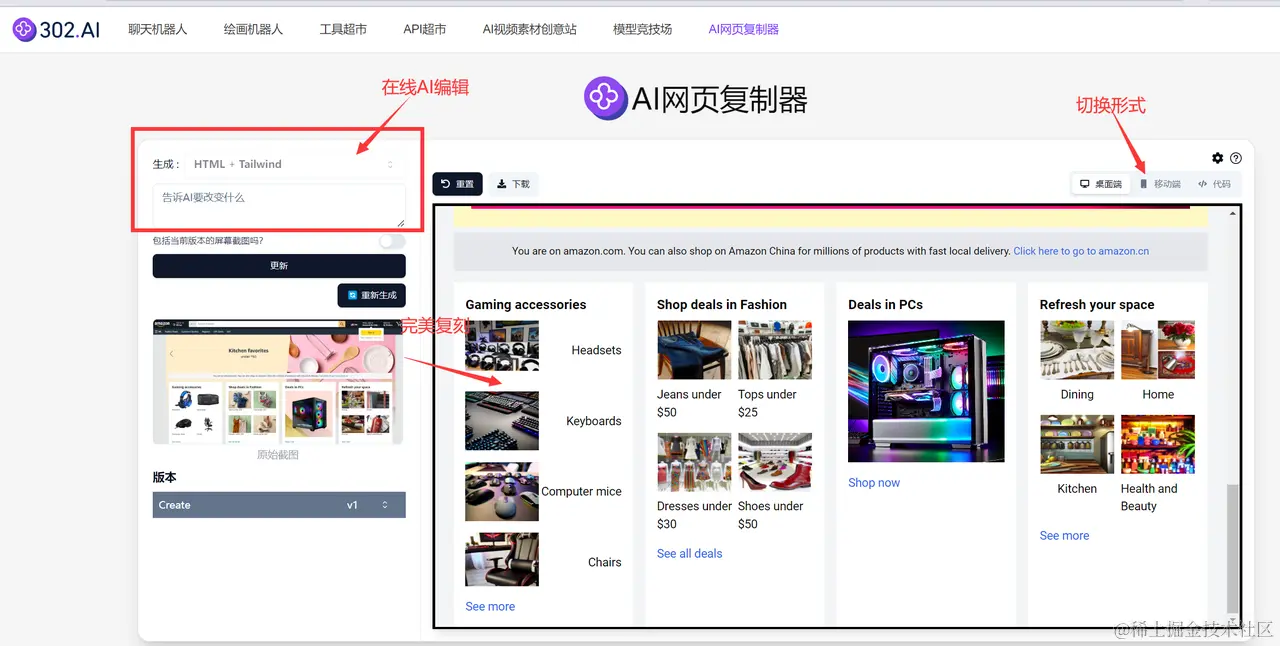Click the Chairs product image
This screenshot has height=646, width=1280.
pyautogui.click(x=502, y=559)
